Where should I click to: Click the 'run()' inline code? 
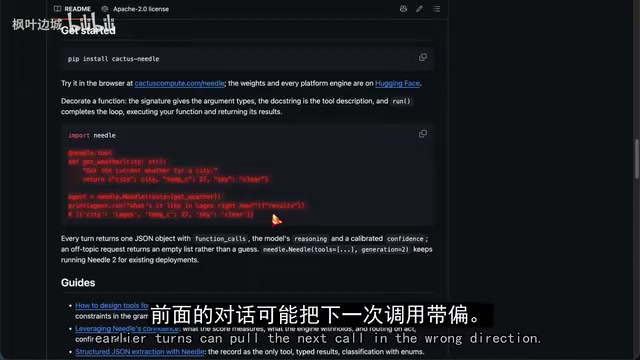pos(401,101)
